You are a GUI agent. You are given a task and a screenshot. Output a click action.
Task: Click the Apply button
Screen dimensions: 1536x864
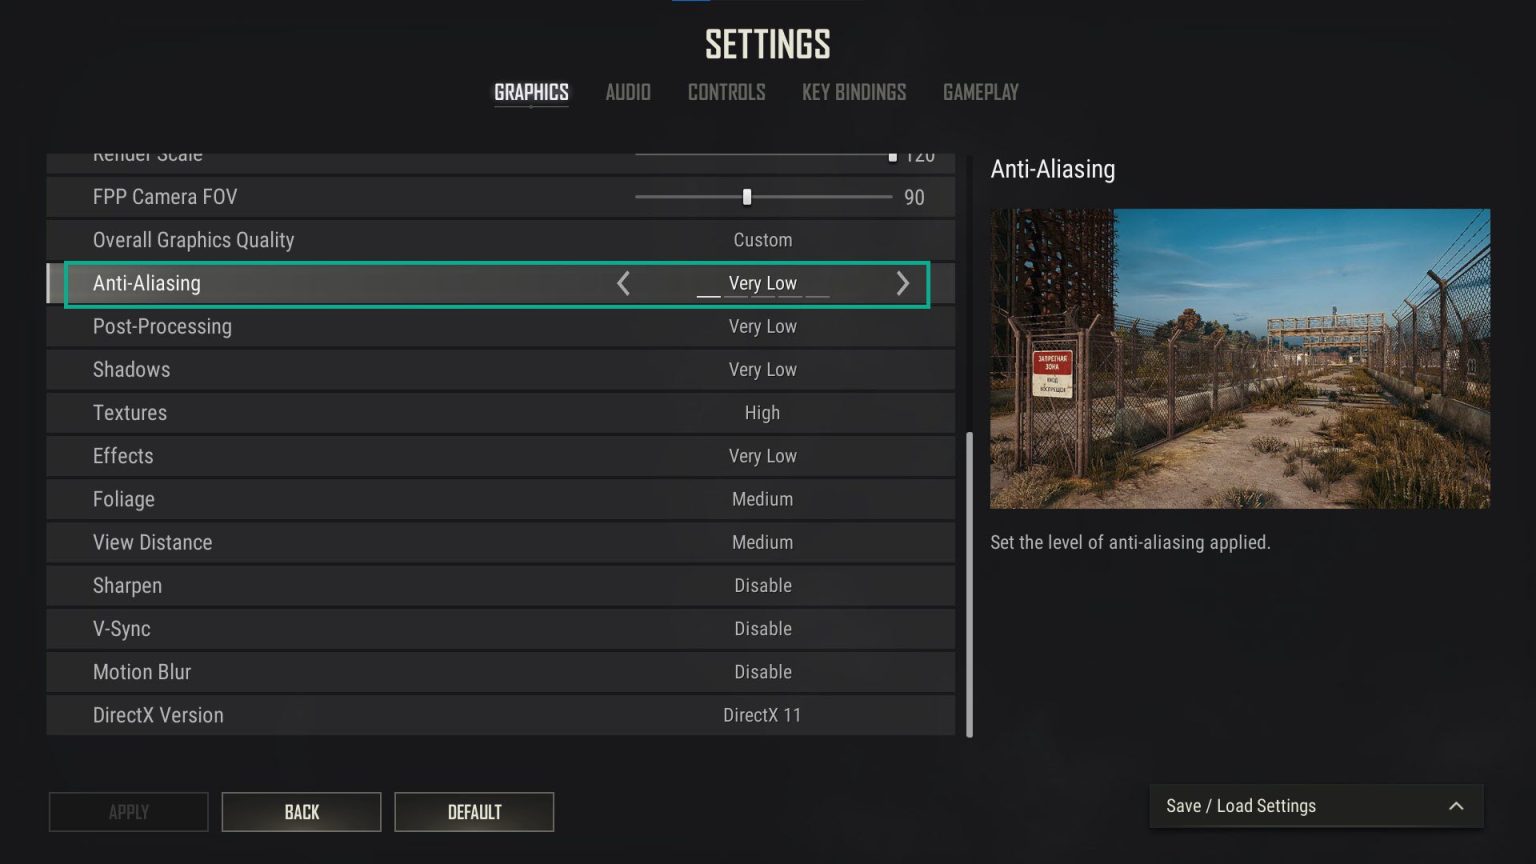[128, 812]
